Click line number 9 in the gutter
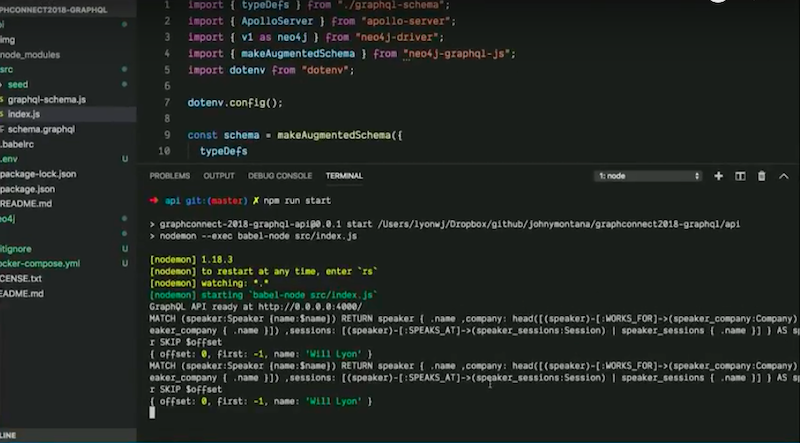 click(x=167, y=135)
